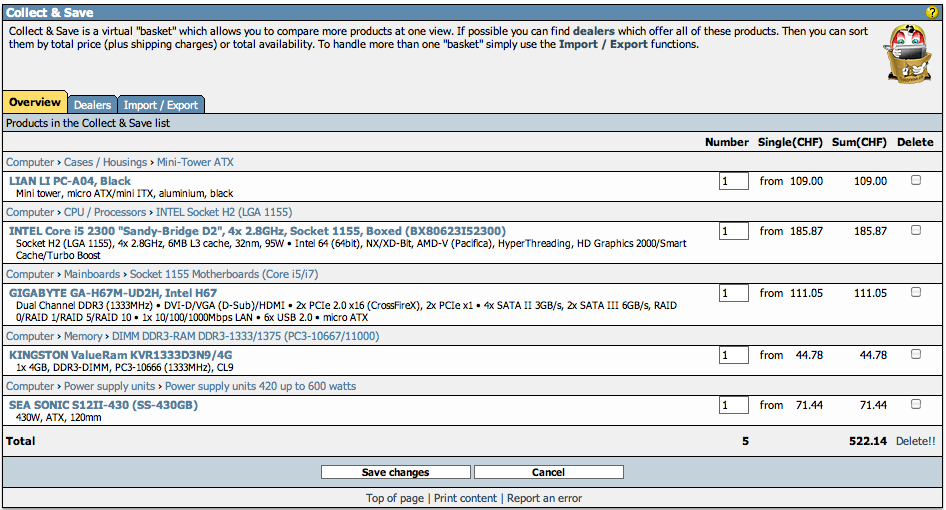Click the Print content link
The image size is (946, 510).
(x=465, y=498)
